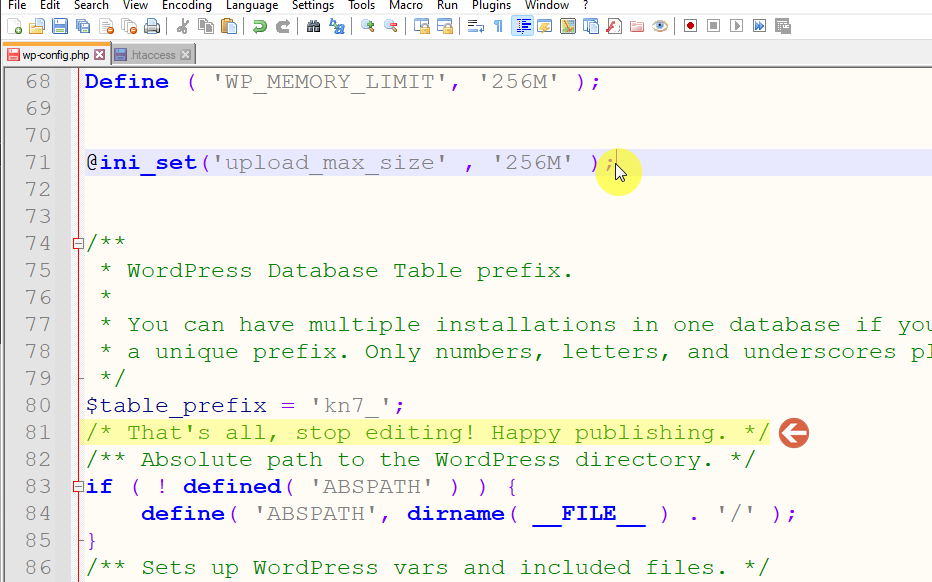Open the Folder as Workspace panel

637,26
